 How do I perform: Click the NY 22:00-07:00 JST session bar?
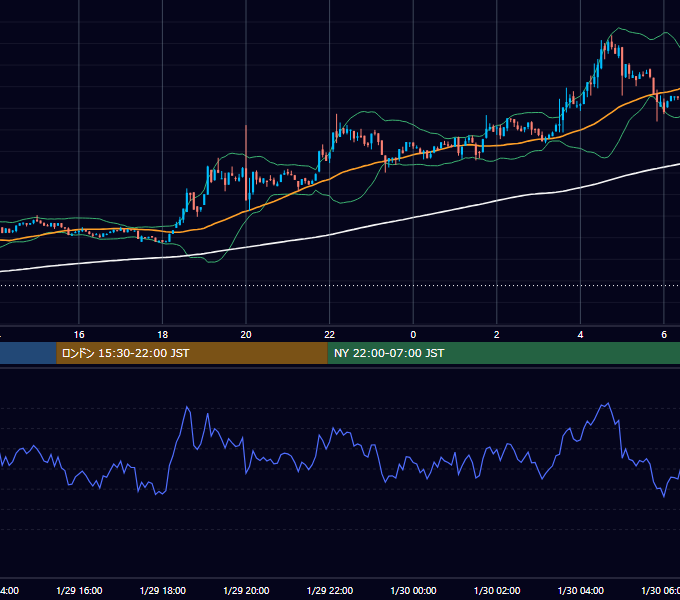click(503, 353)
